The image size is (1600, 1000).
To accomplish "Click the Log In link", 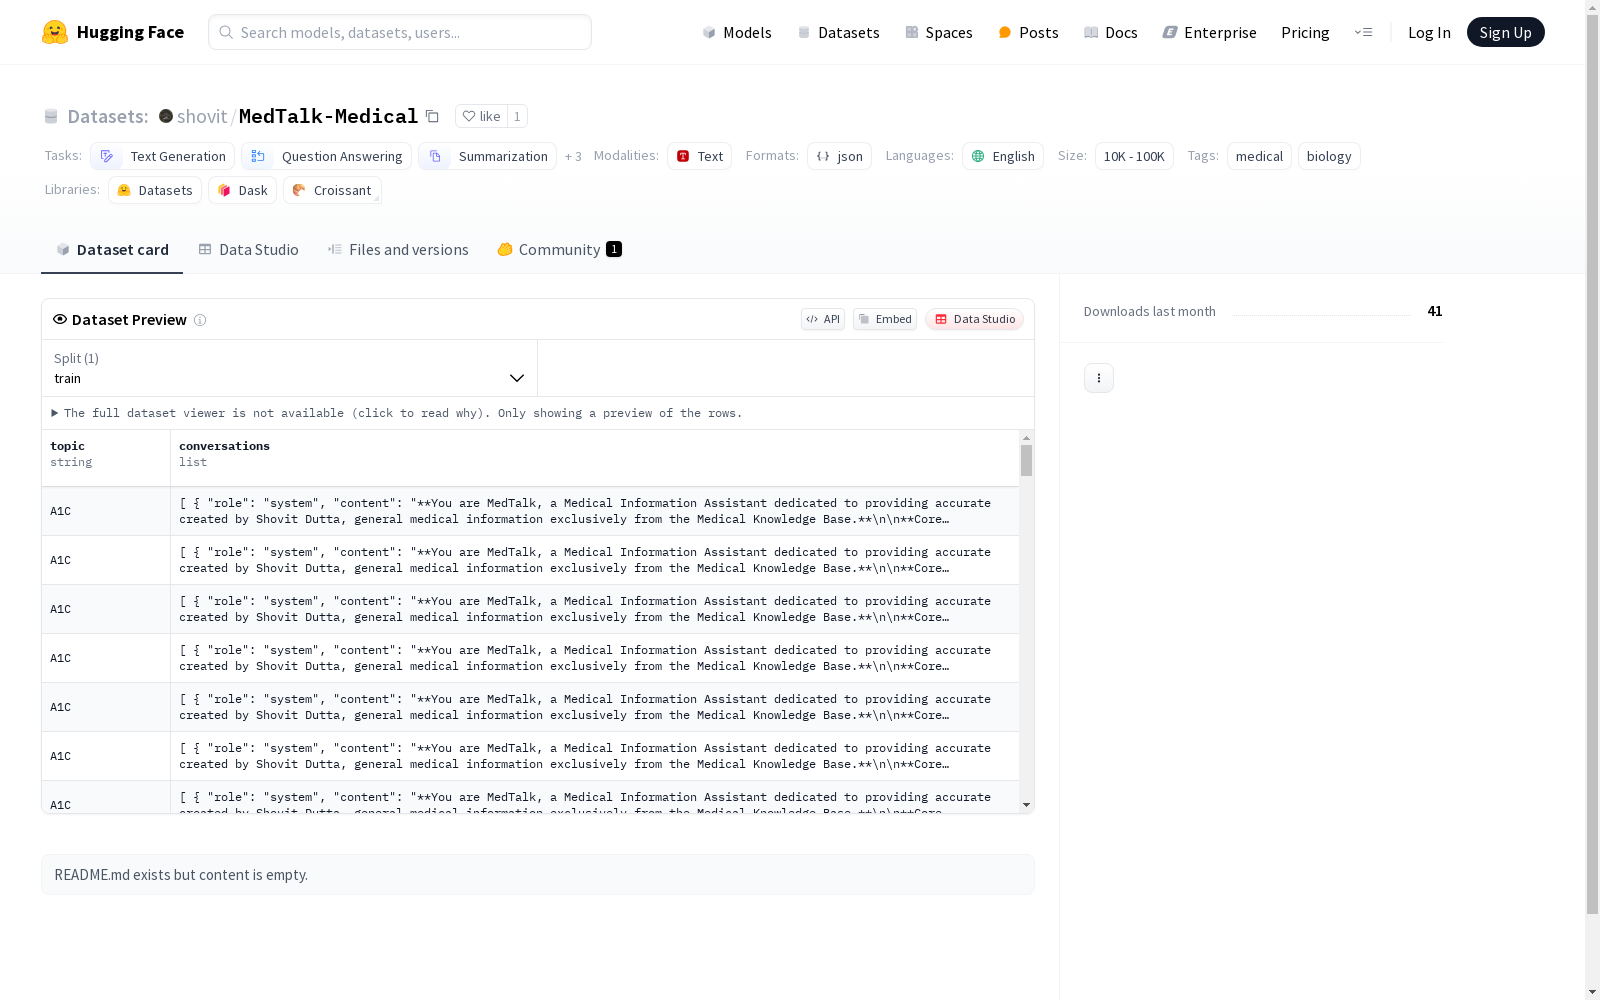I will tap(1429, 32).
